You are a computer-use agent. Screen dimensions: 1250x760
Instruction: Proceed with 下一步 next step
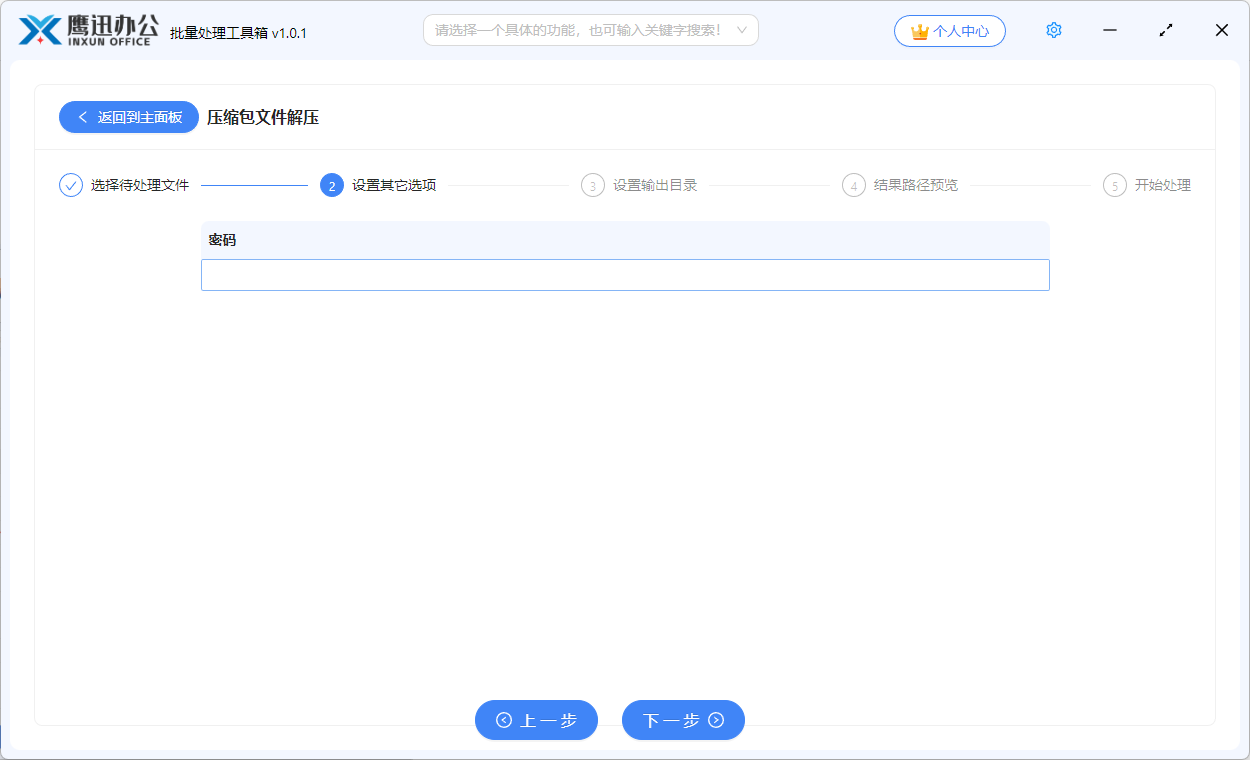point(683,720)
